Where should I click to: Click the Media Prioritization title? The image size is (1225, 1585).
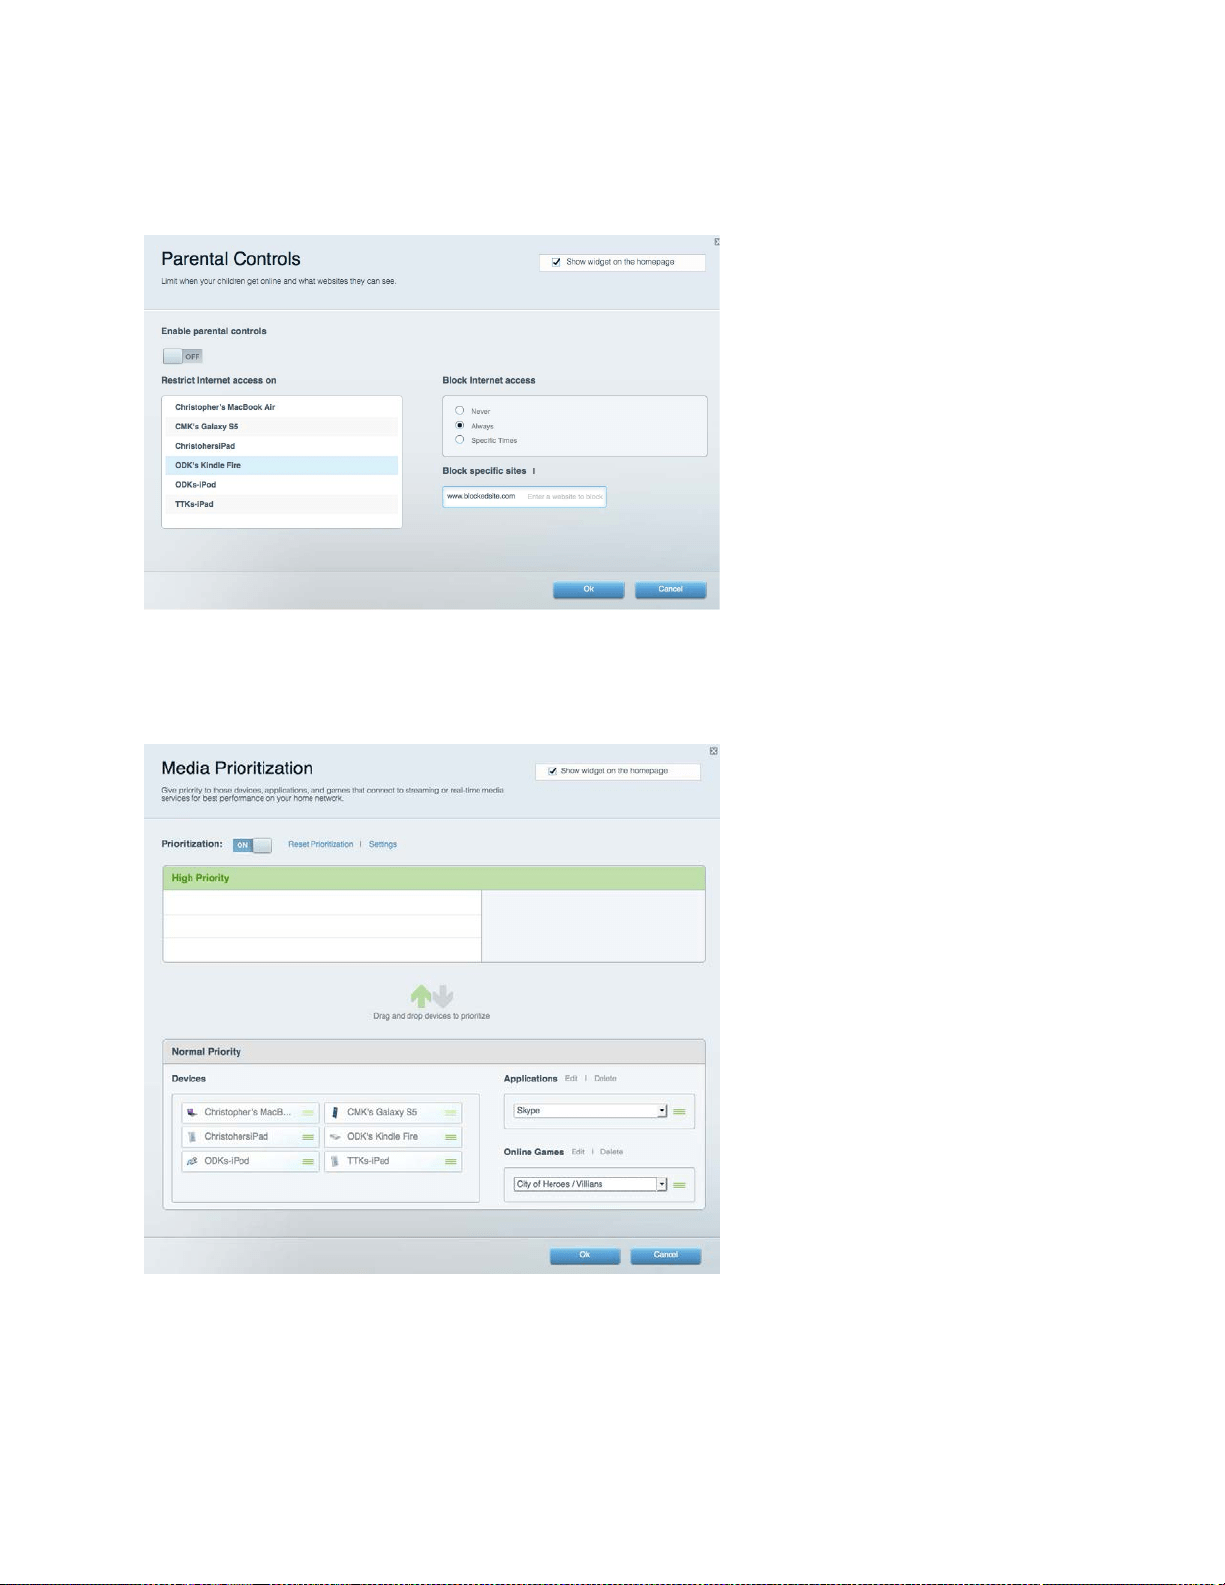[x=237, y=768]
